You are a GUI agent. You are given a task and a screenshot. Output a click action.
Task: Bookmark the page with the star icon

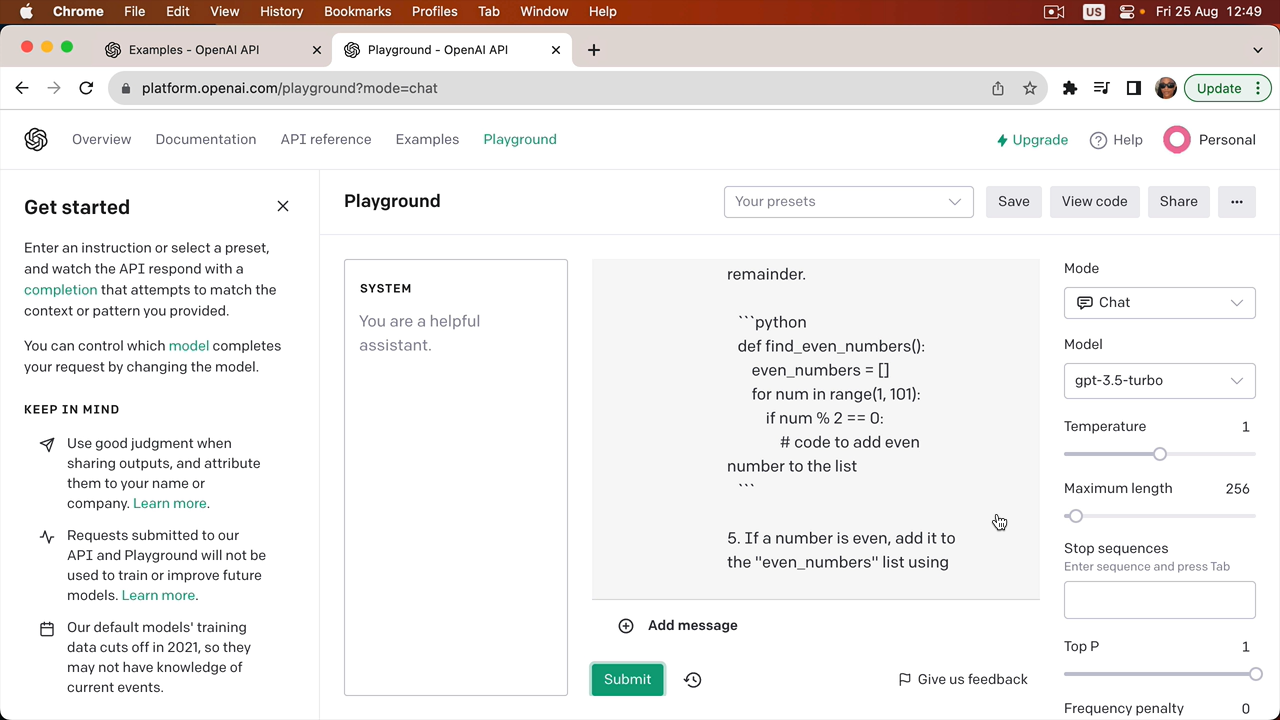[1029, 88]
